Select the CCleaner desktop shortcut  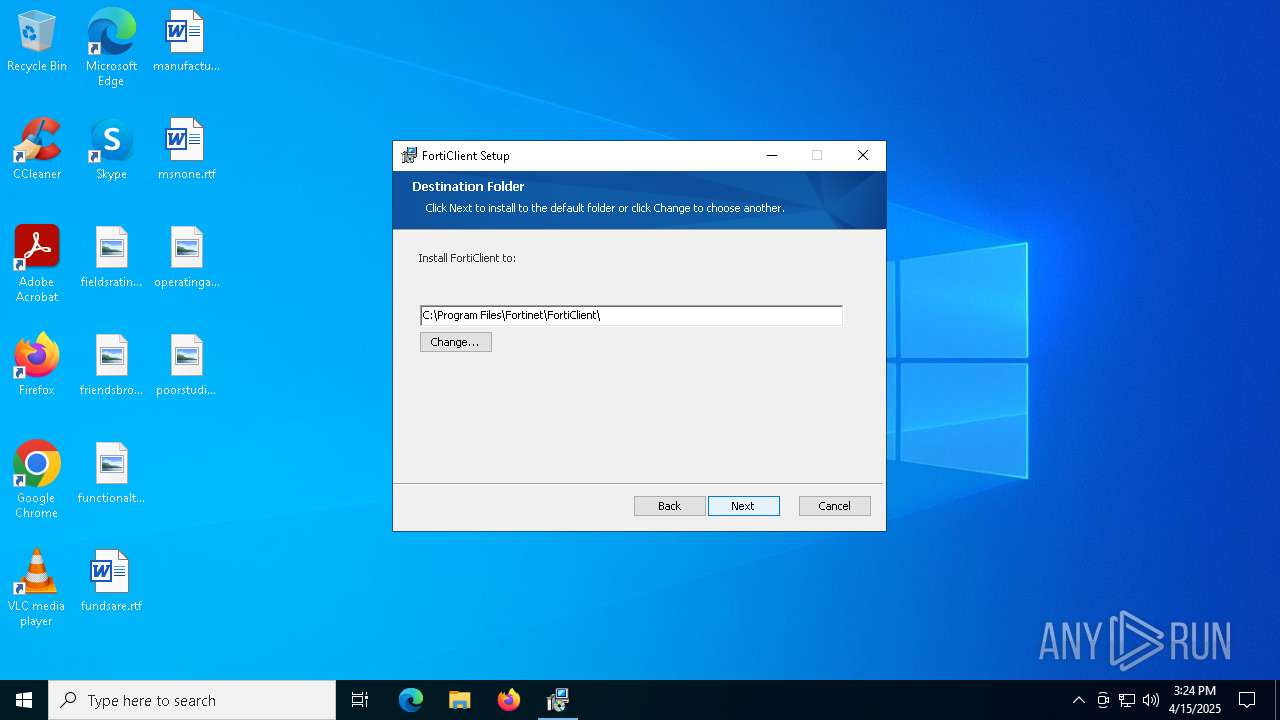[x=37, y=149]
